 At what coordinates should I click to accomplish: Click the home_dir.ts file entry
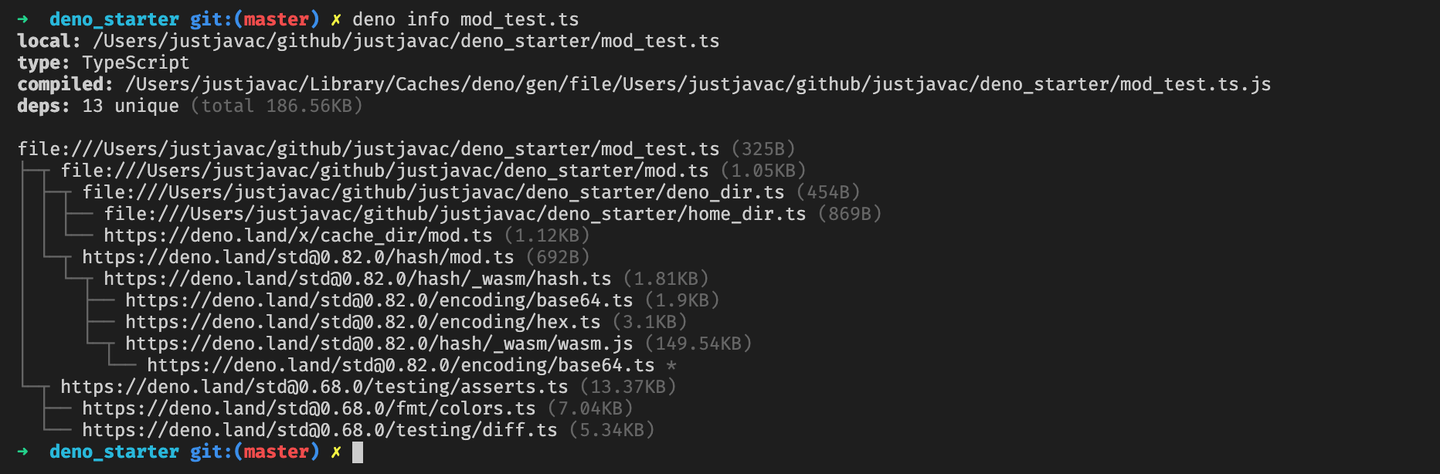coord(455,214)
